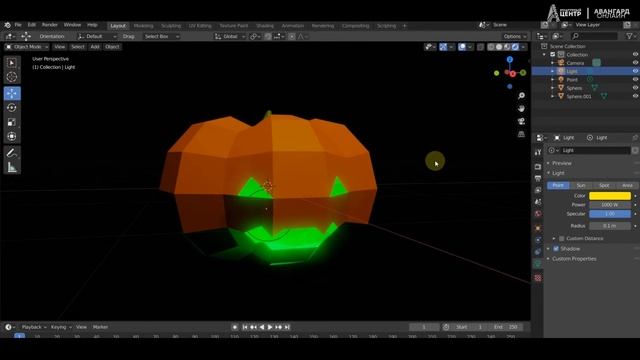Viewport: 640px width, 360px height.
Task: Hide Sphere.001 via eye icon
Action: pyautogui.click(x=635, y=96)
